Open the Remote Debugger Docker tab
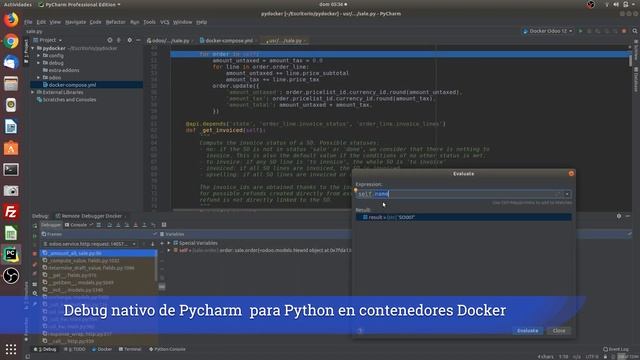 pos(91,216)
